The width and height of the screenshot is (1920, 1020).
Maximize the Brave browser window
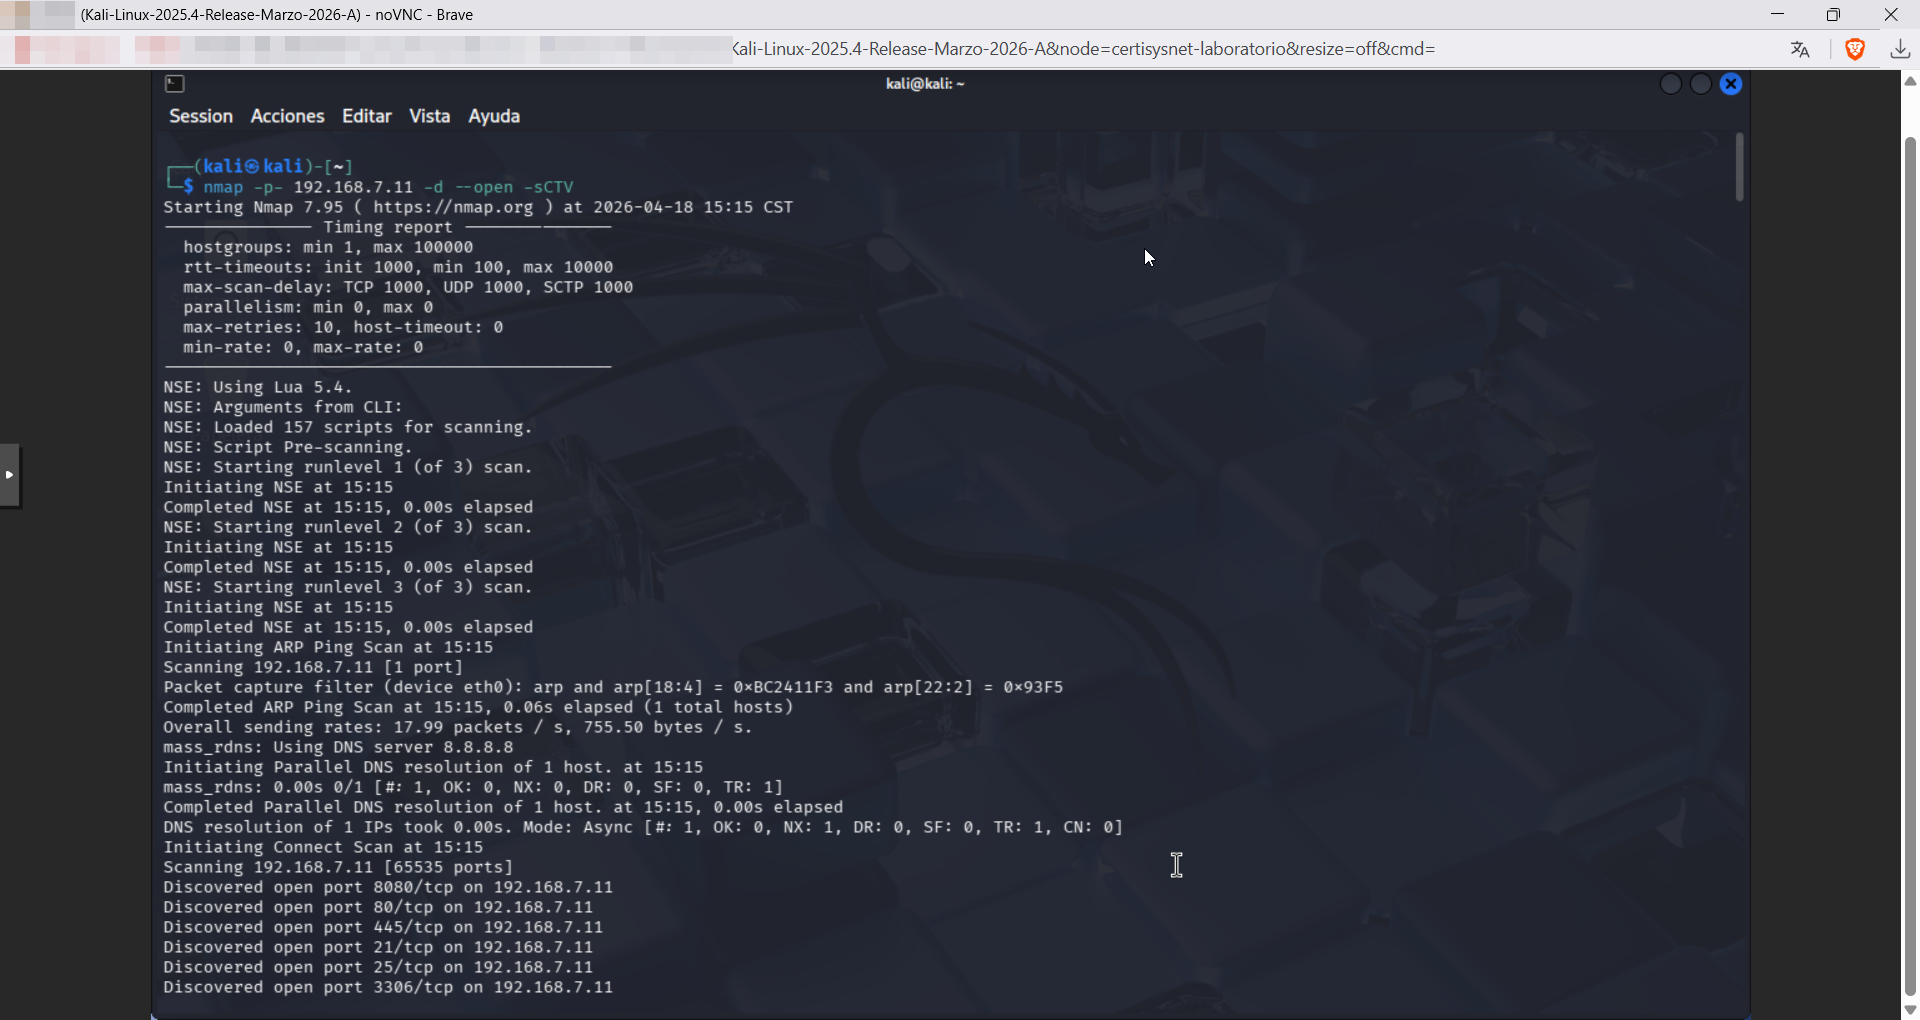[x=1833, y=14]
